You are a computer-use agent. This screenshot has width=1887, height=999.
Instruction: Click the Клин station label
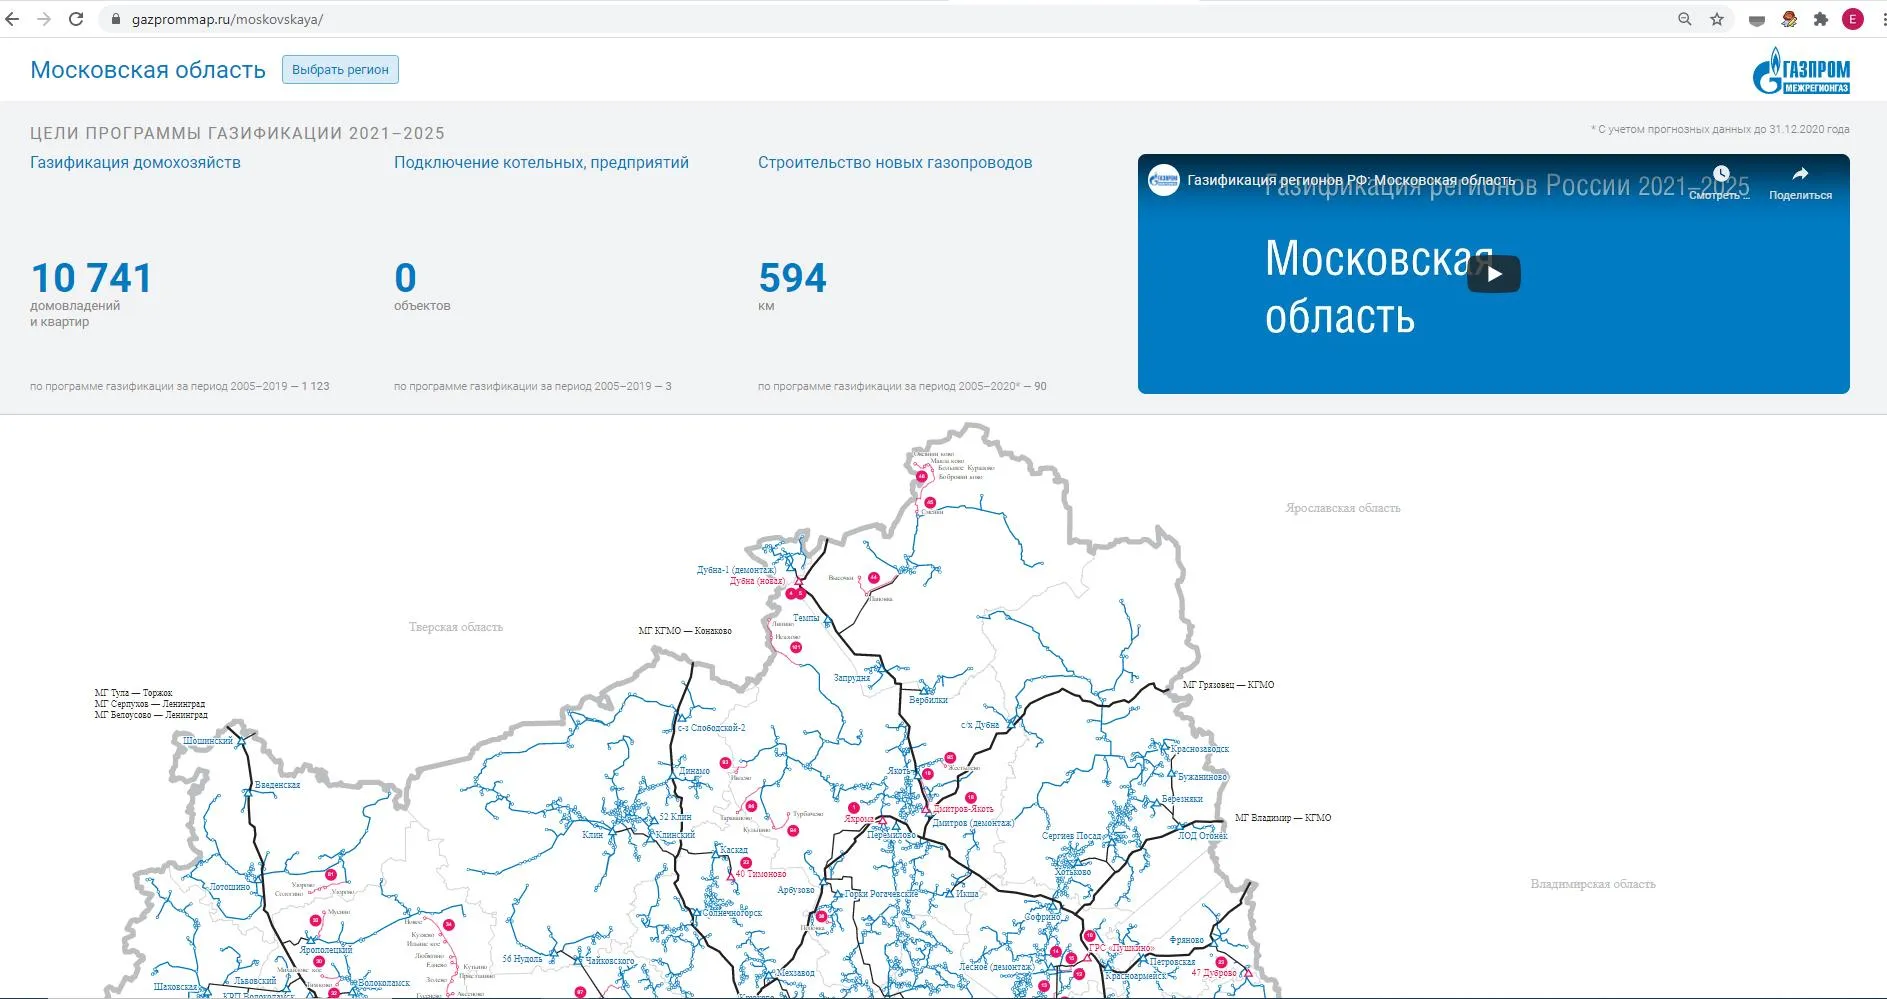[593, 835]
